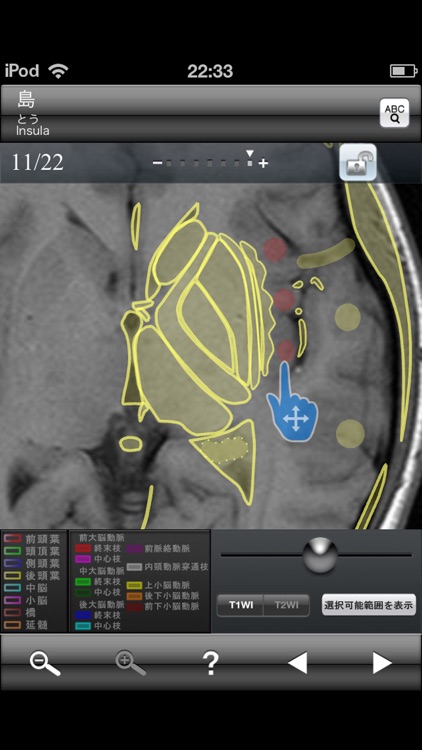The width and height of the screenshot is (422, 750).
Task: Zoom in with the plus magnifier
Action: pos(130,663)
